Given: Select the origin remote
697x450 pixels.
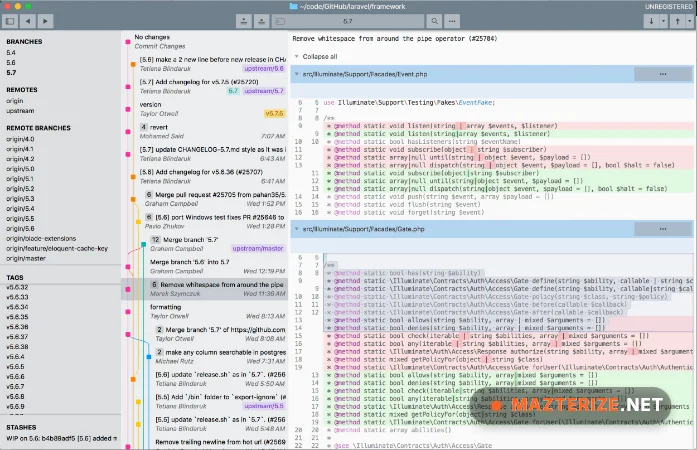Looking at the screenshot, I should click(15, 101).
